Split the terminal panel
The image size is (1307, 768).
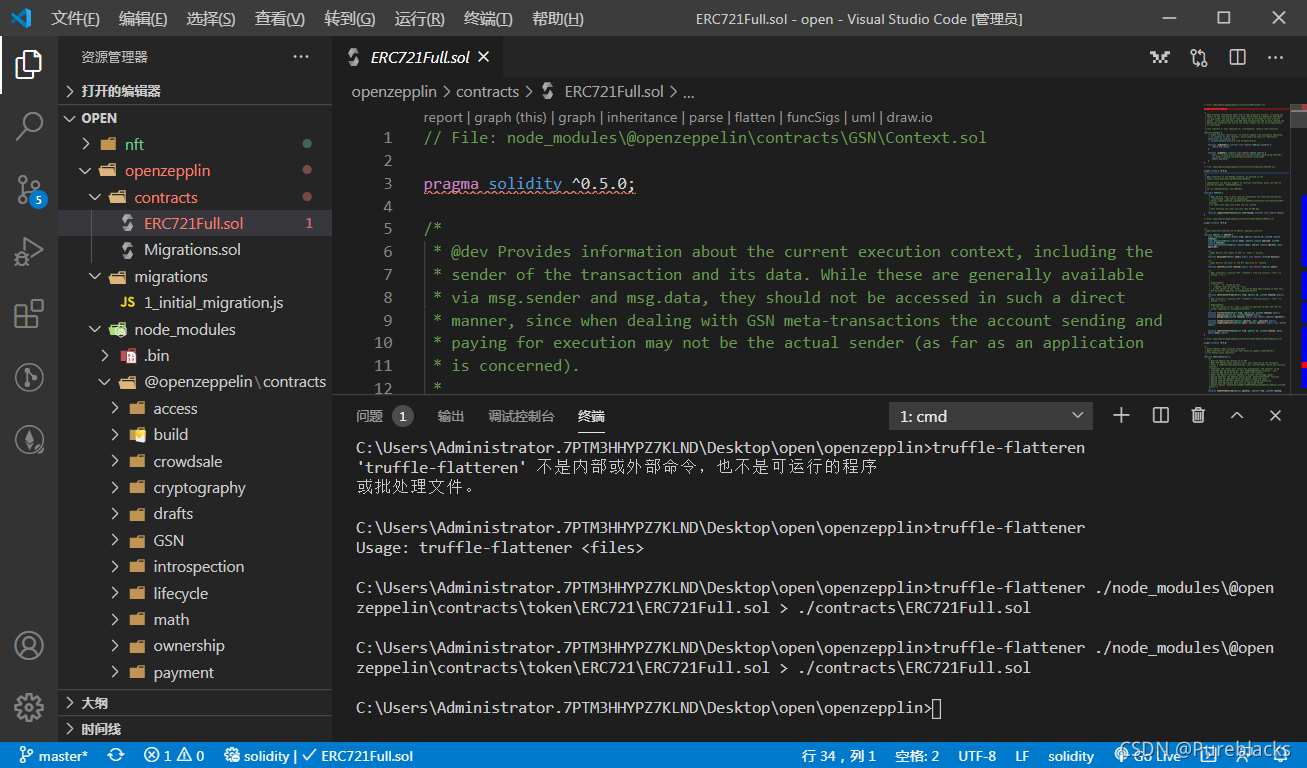[1160, 415]
